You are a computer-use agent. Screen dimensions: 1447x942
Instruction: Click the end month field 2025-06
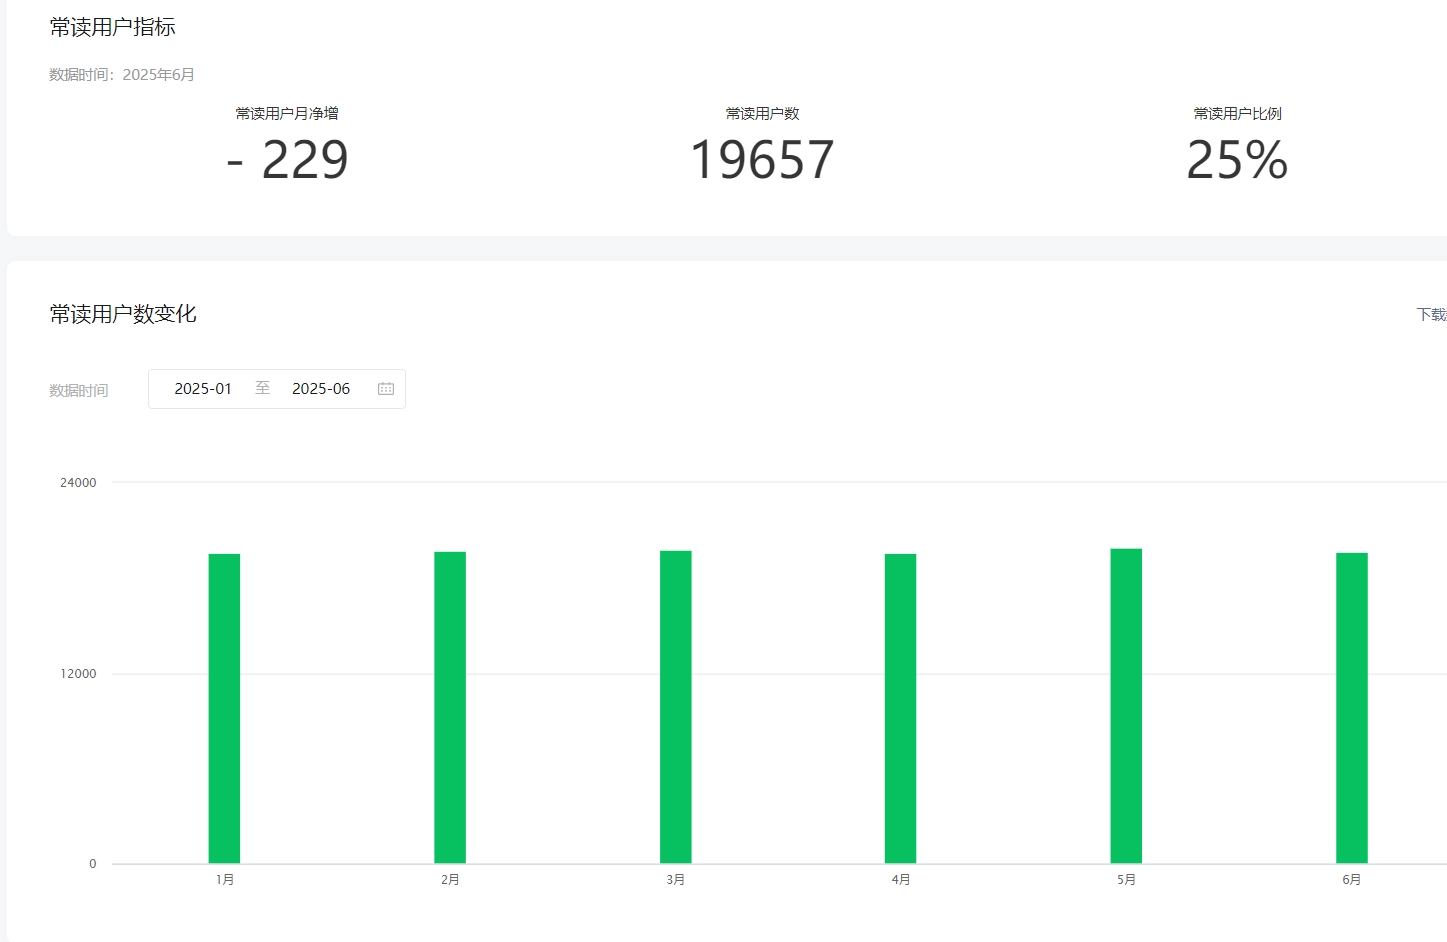(x=321, y=389)
